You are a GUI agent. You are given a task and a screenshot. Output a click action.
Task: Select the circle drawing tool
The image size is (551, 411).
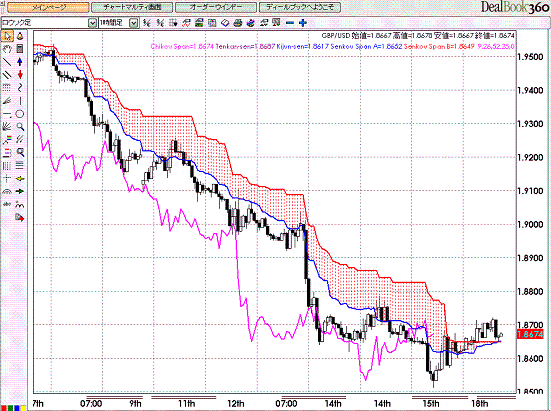click(x=20, y=114)
